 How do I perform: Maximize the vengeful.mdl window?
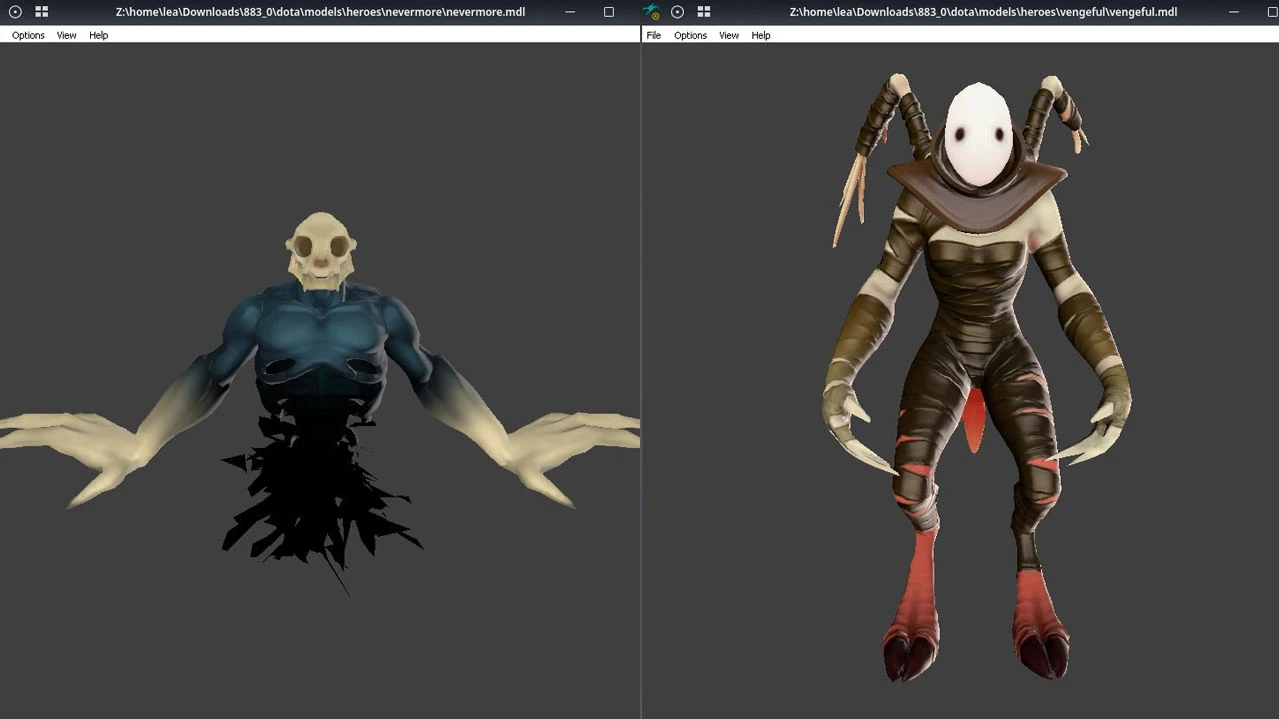click(1271, 12)
